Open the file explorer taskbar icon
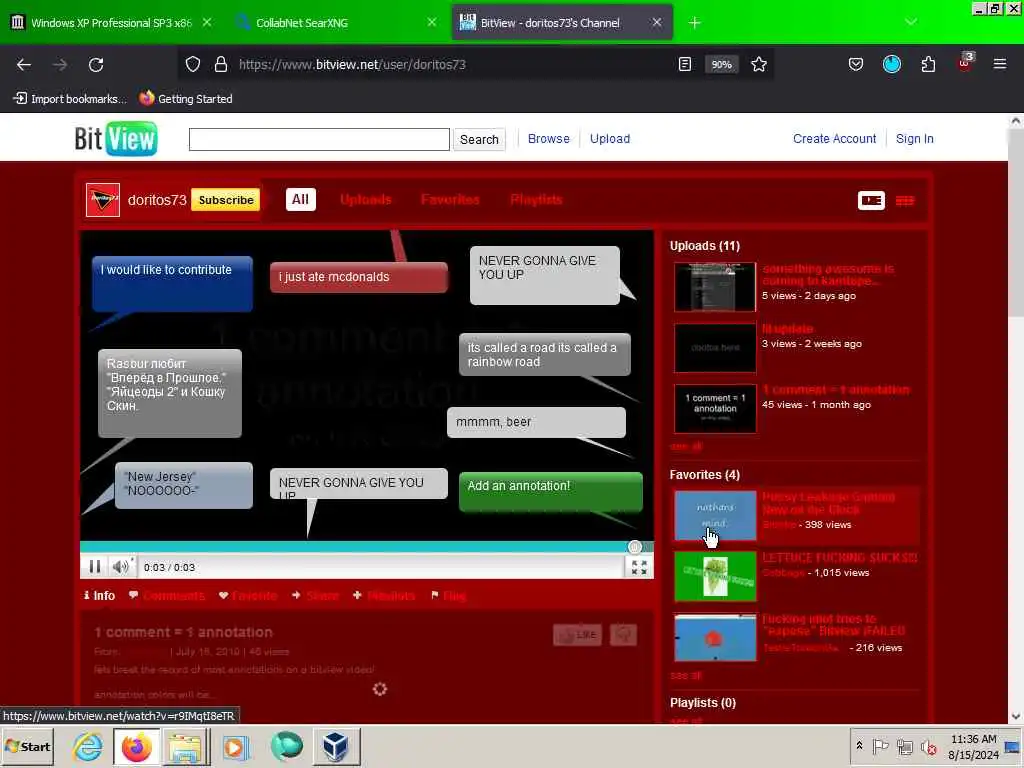 [x=185, y=746]
